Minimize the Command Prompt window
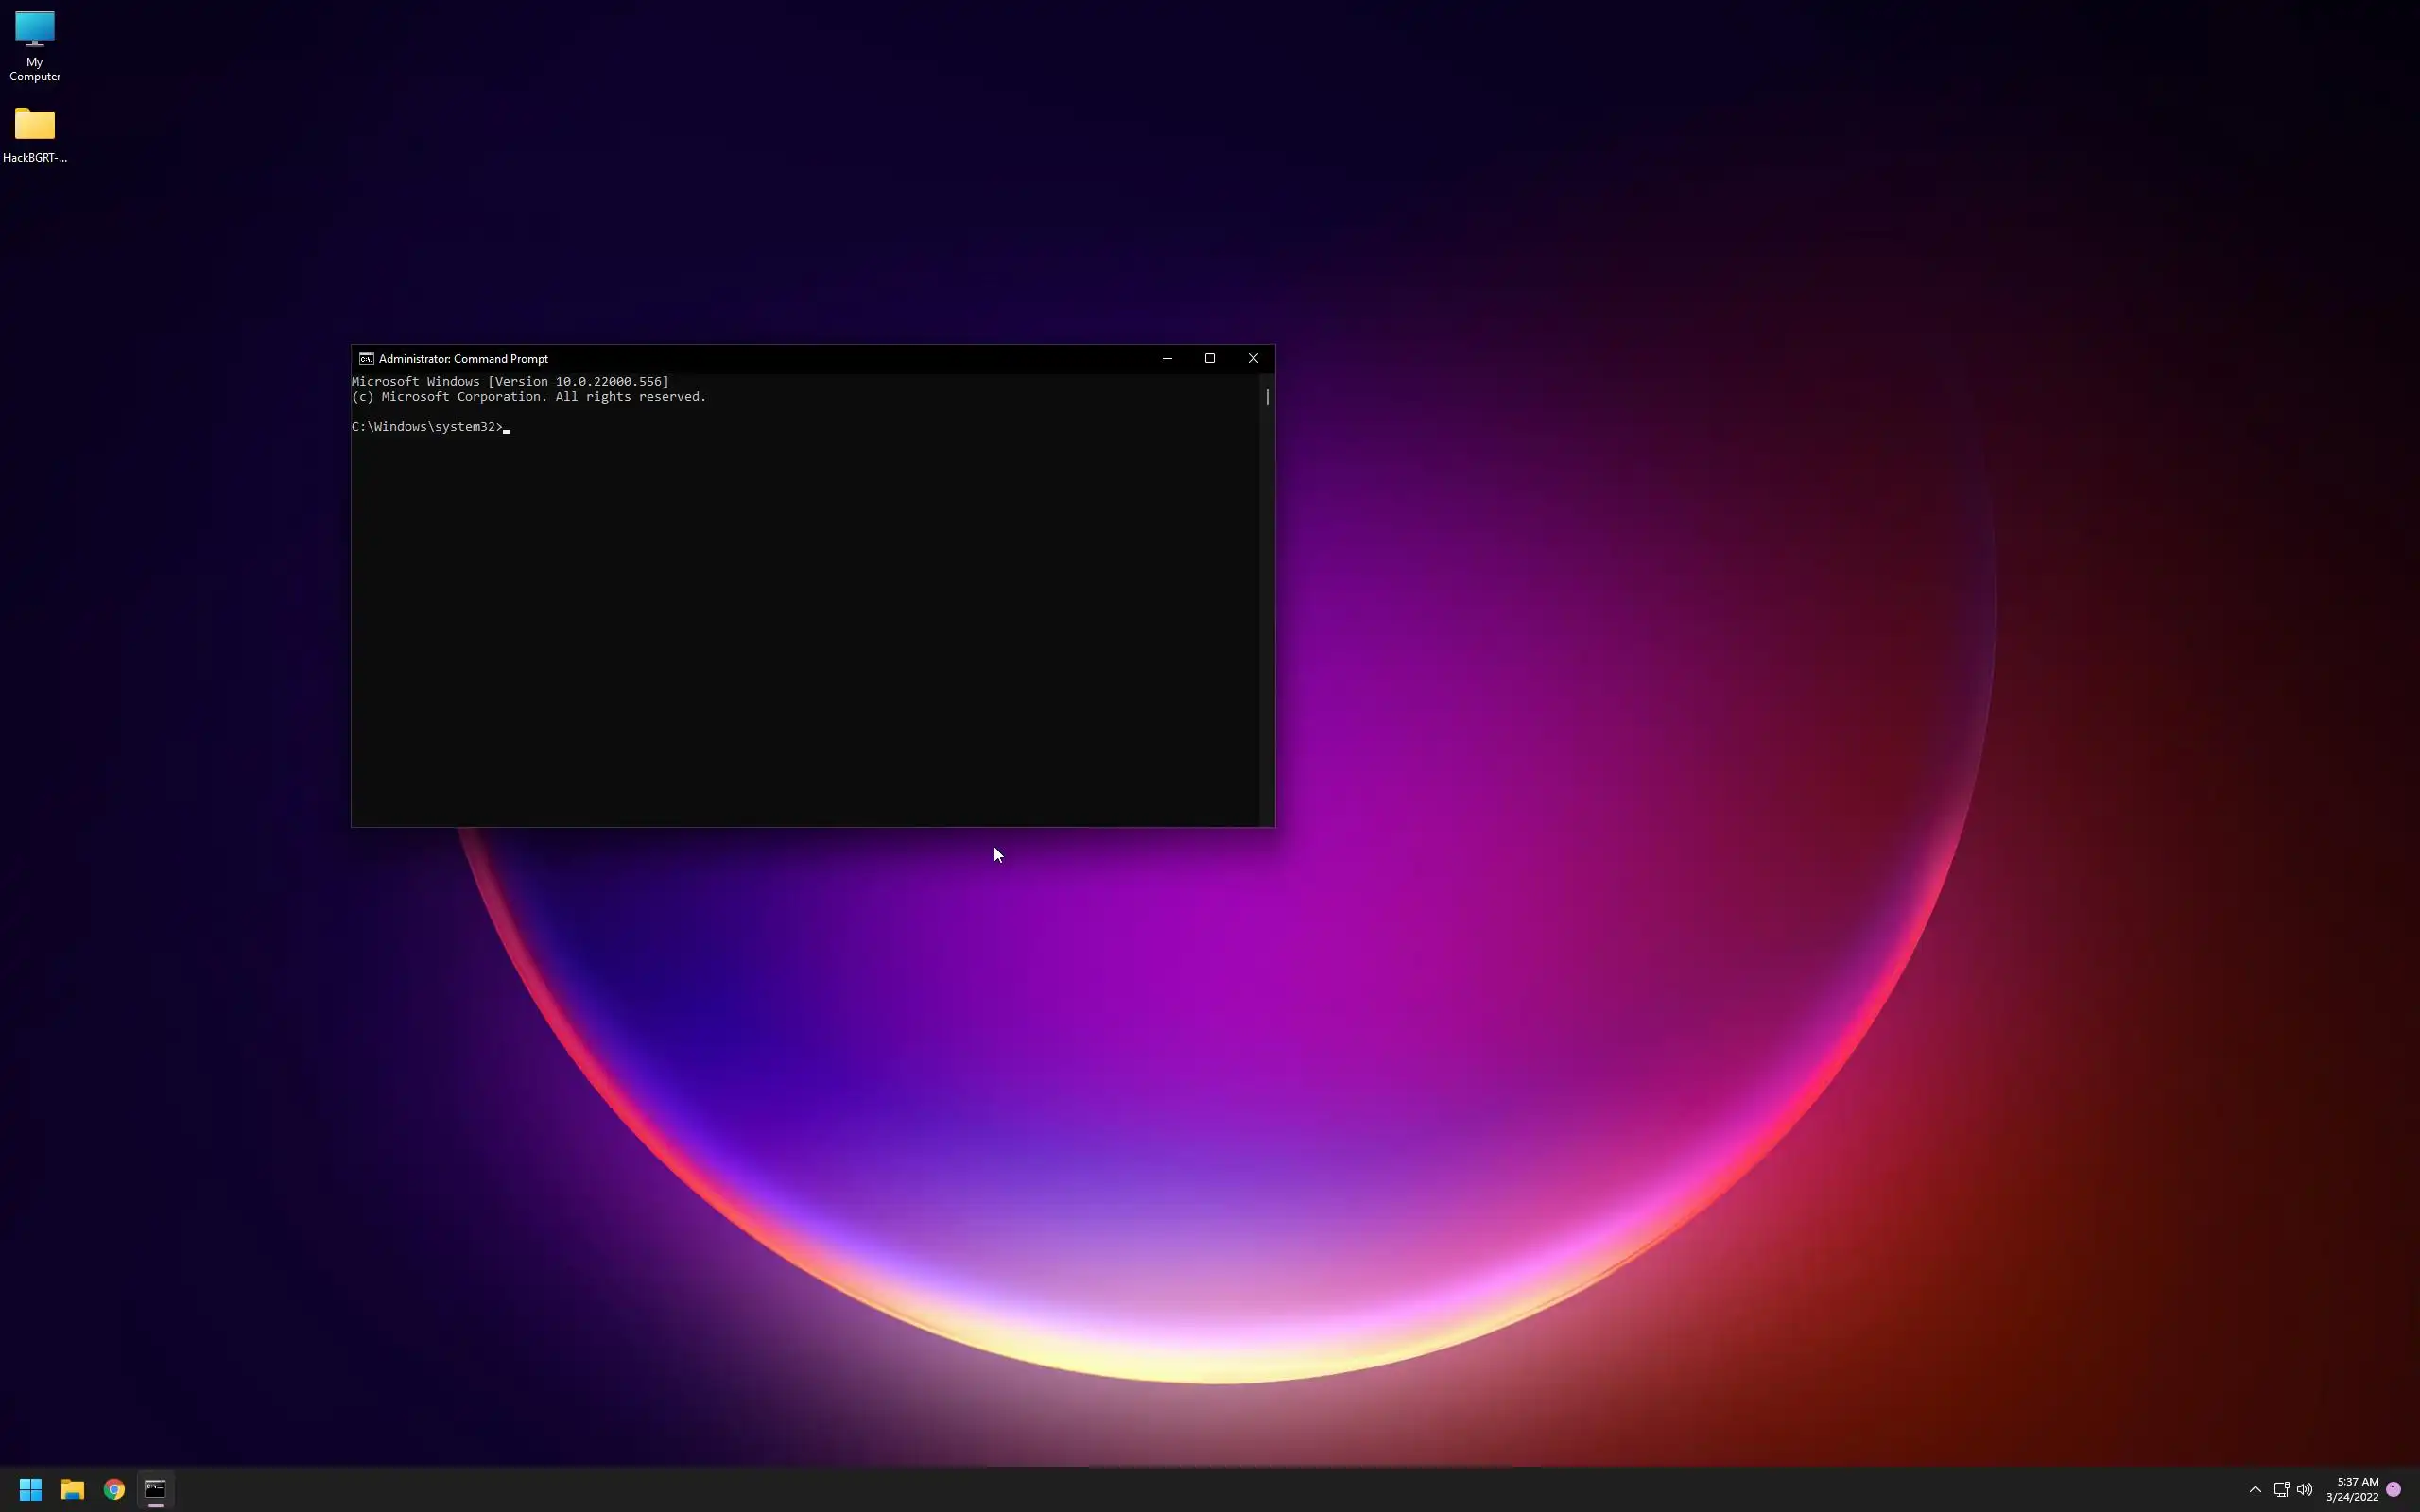The height and width of the screenshot is (1512, 2420). coord(1167,359)
